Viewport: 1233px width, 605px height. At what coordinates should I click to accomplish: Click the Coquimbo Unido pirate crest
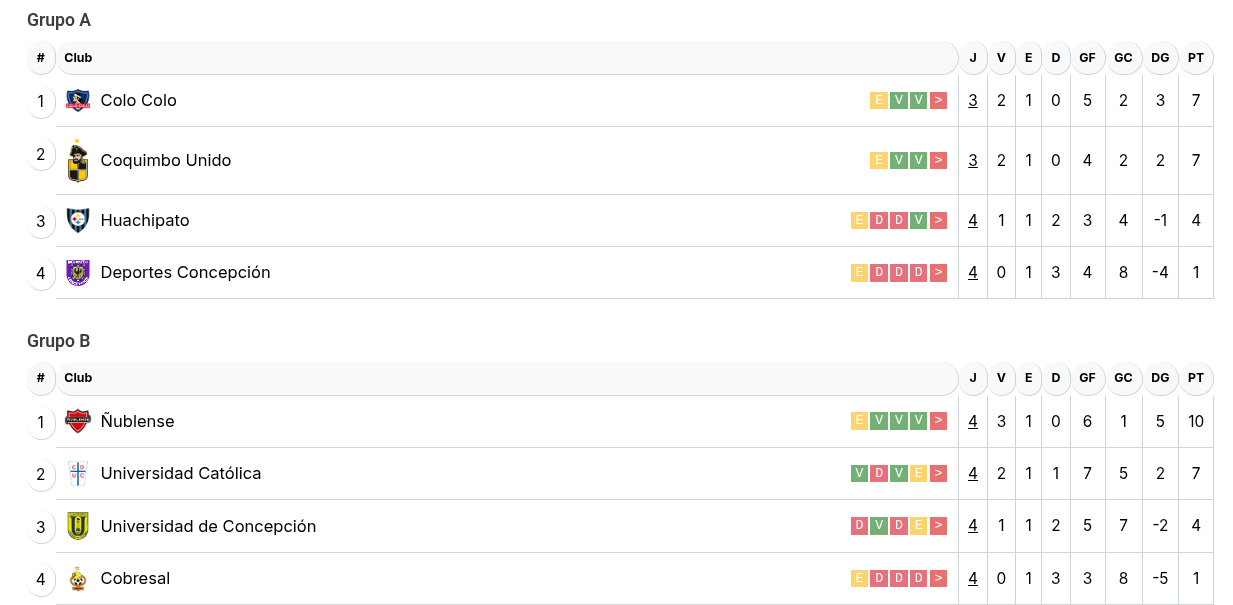click(78, 161)
